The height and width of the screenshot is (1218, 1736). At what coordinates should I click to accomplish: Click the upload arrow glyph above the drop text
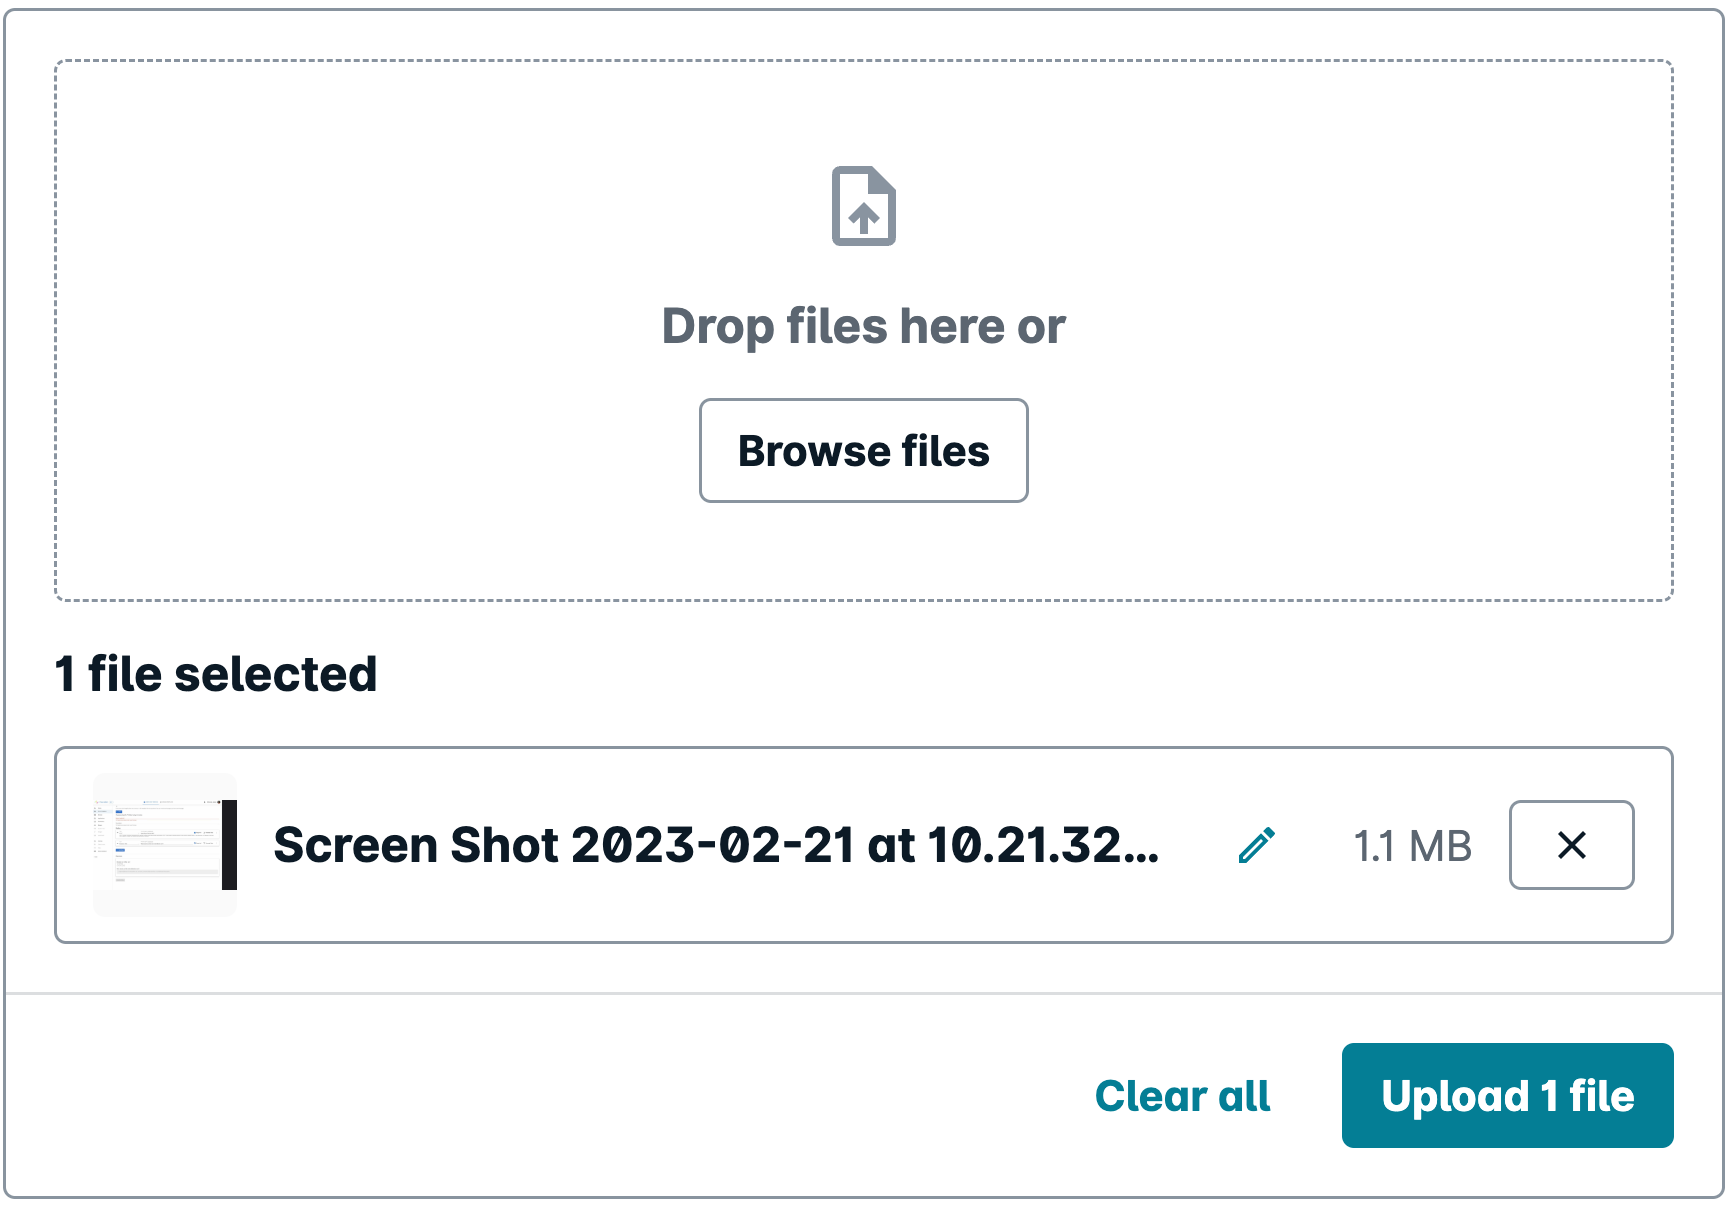863,205
